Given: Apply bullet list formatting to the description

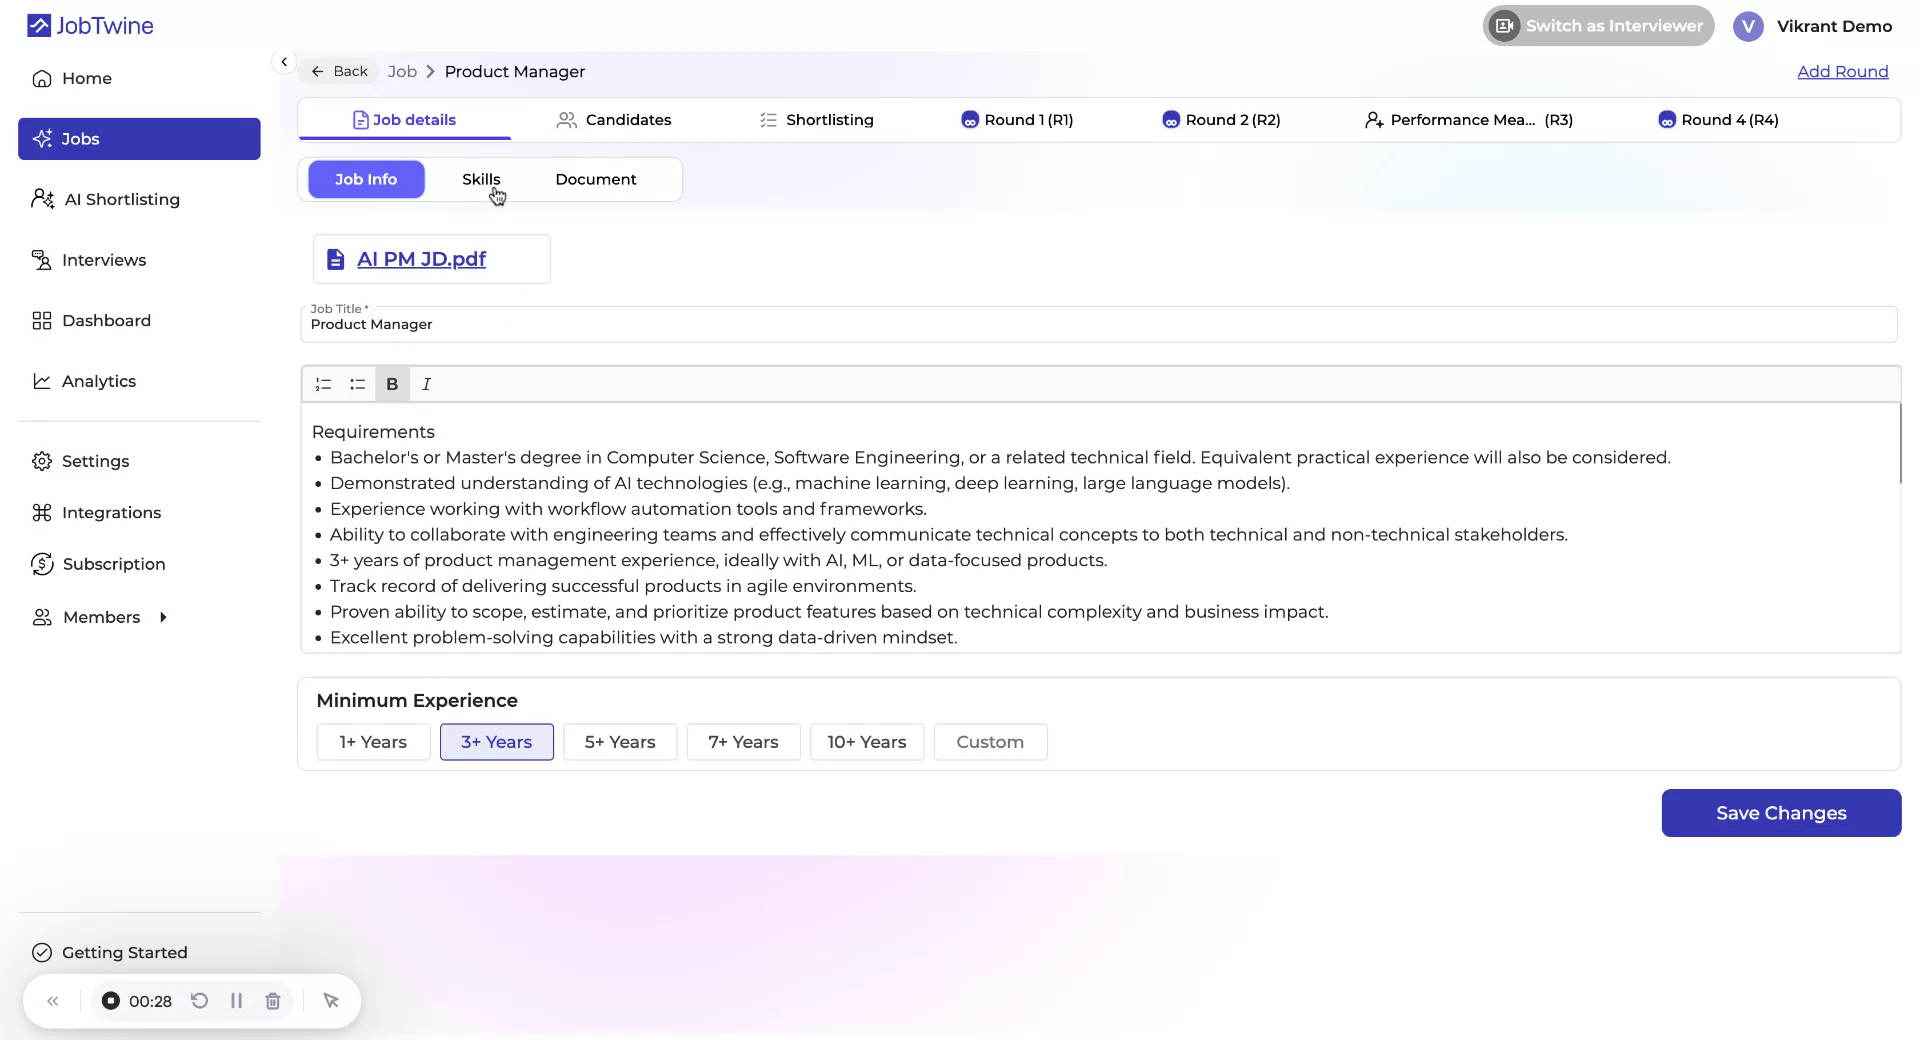Looking at the screenshot, I should tap(357, 384).
